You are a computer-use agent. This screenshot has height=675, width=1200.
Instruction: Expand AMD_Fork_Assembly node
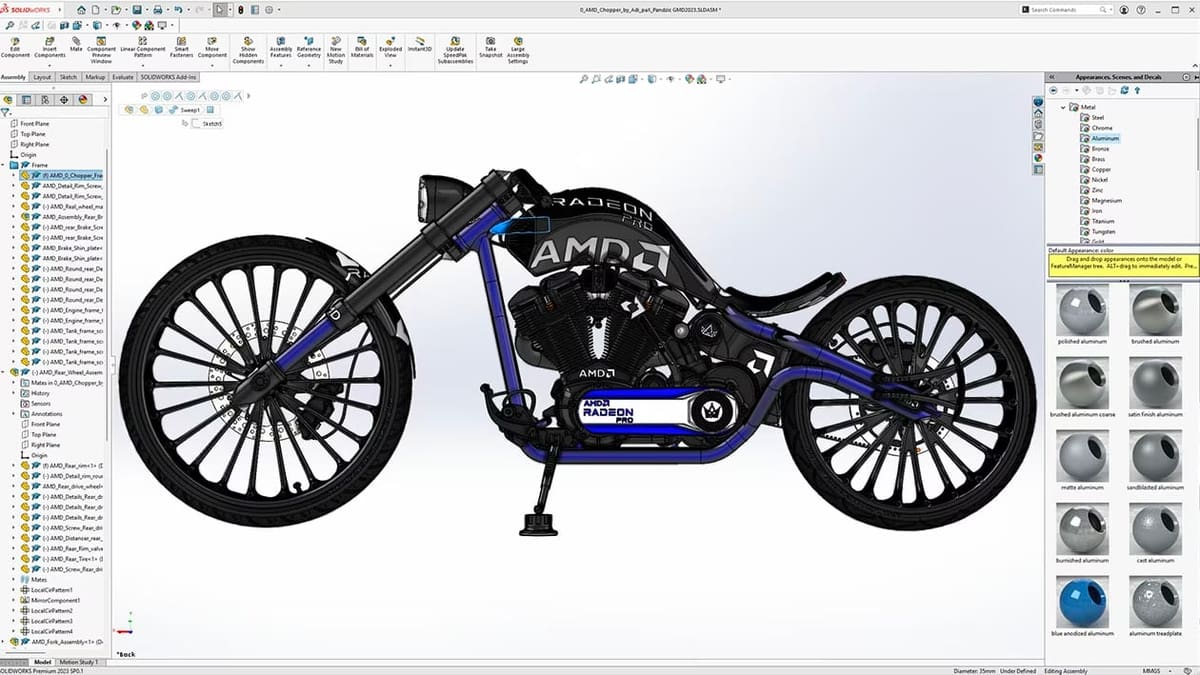5,642
